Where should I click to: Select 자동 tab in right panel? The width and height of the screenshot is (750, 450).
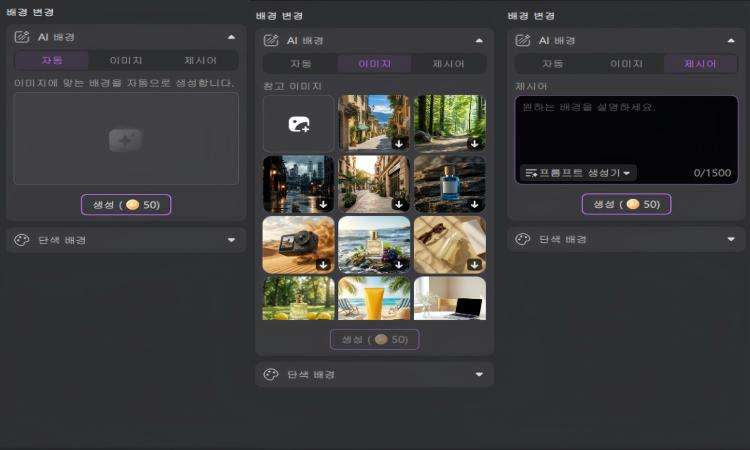pyautogui.click(x=552, y=64)
